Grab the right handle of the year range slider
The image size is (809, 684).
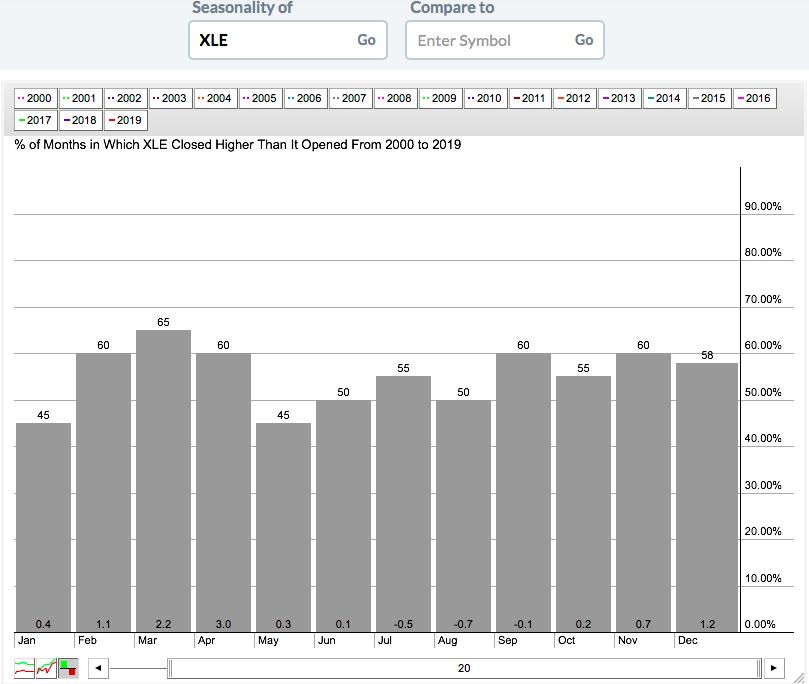(x=759, y=669)
